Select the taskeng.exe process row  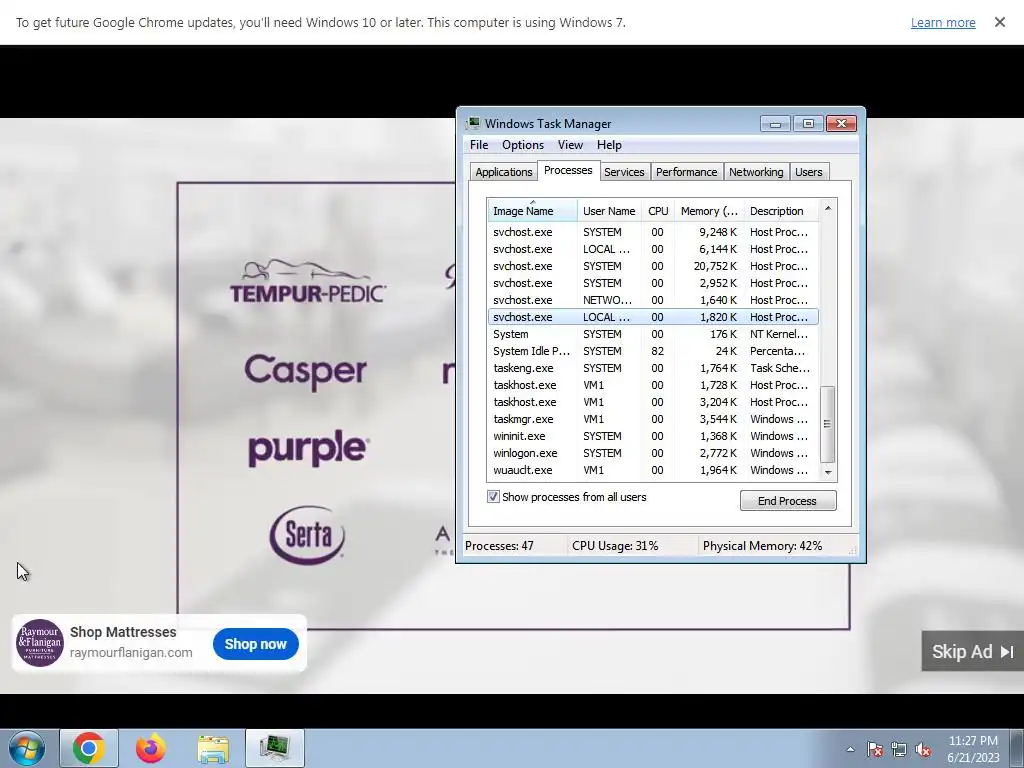(653, 368)
